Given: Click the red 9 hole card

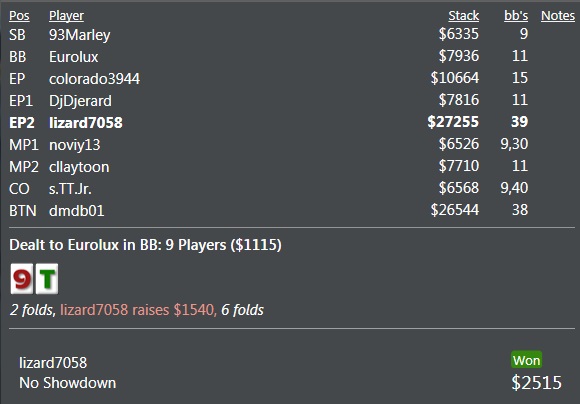Looking at the screenshot, I should 22,279.
